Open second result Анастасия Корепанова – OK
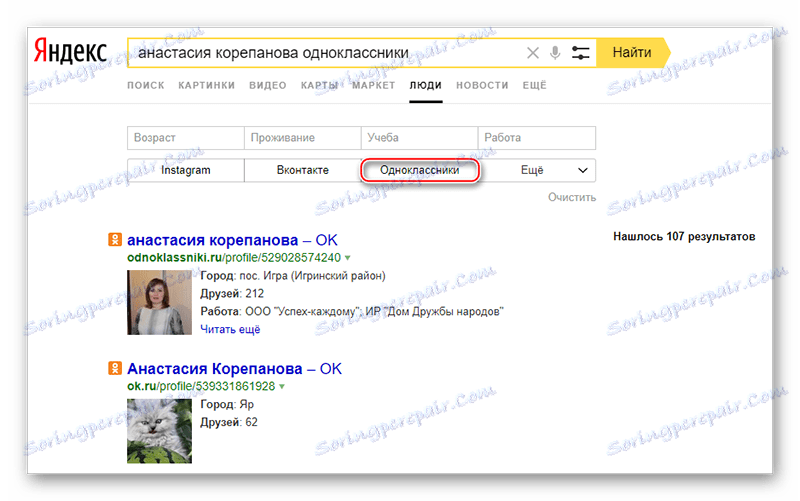This screenshot has width=800, height=501. point(234,368)
